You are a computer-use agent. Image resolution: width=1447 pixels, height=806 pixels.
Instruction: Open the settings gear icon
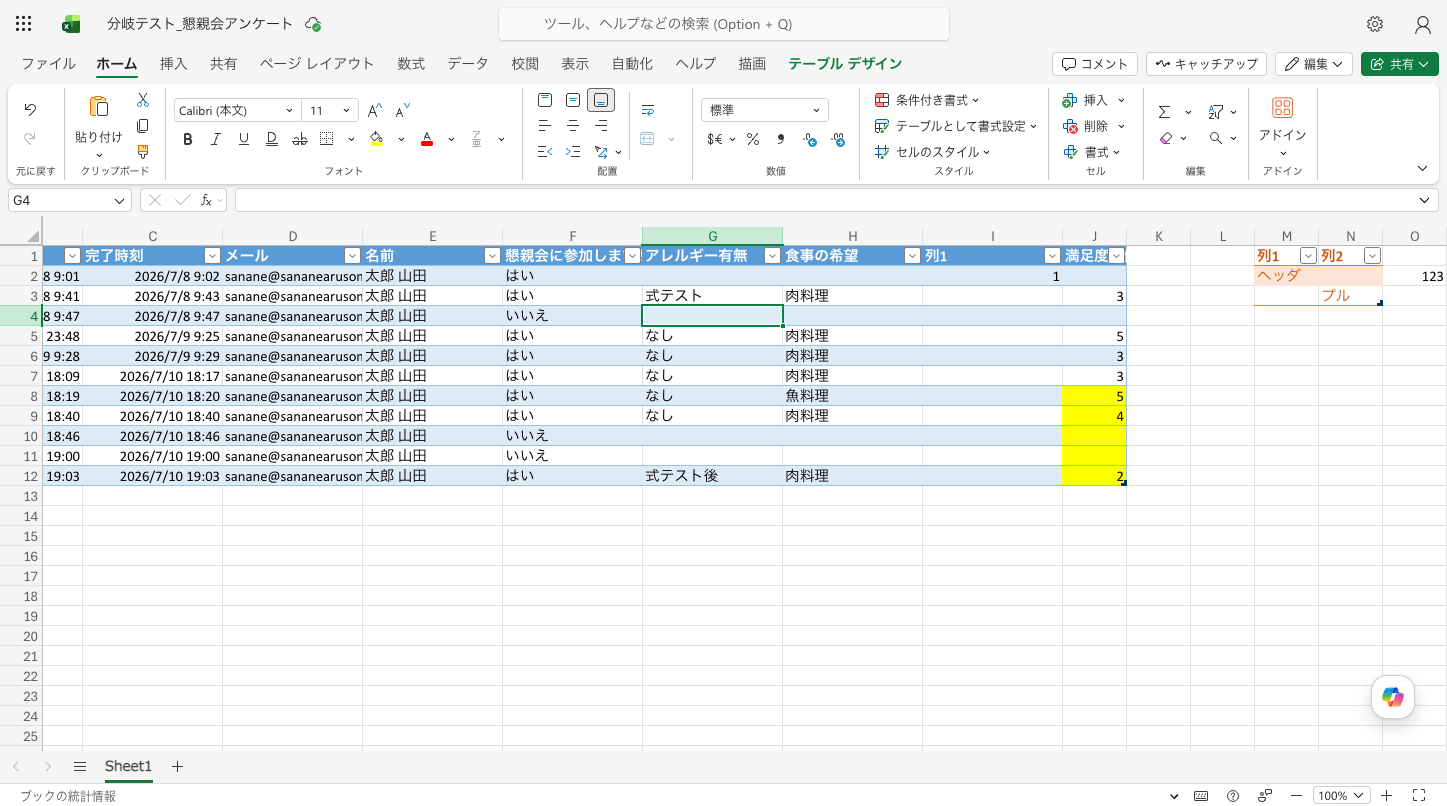(x=1375, y=24)
